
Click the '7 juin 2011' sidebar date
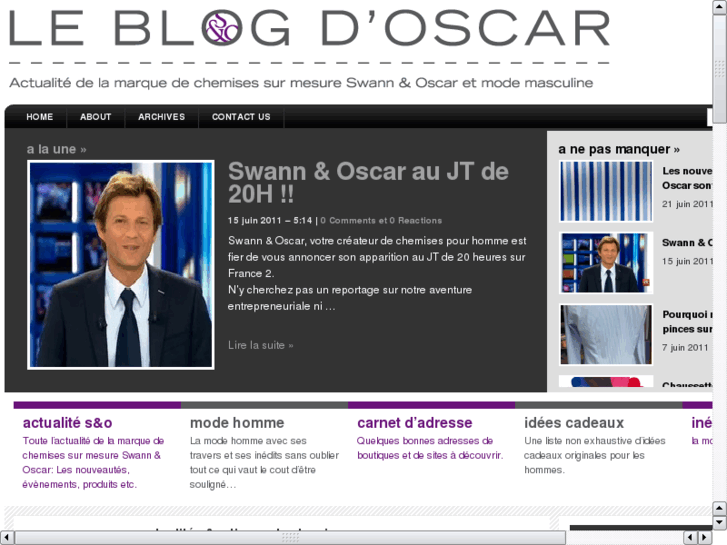pos(685,347)
